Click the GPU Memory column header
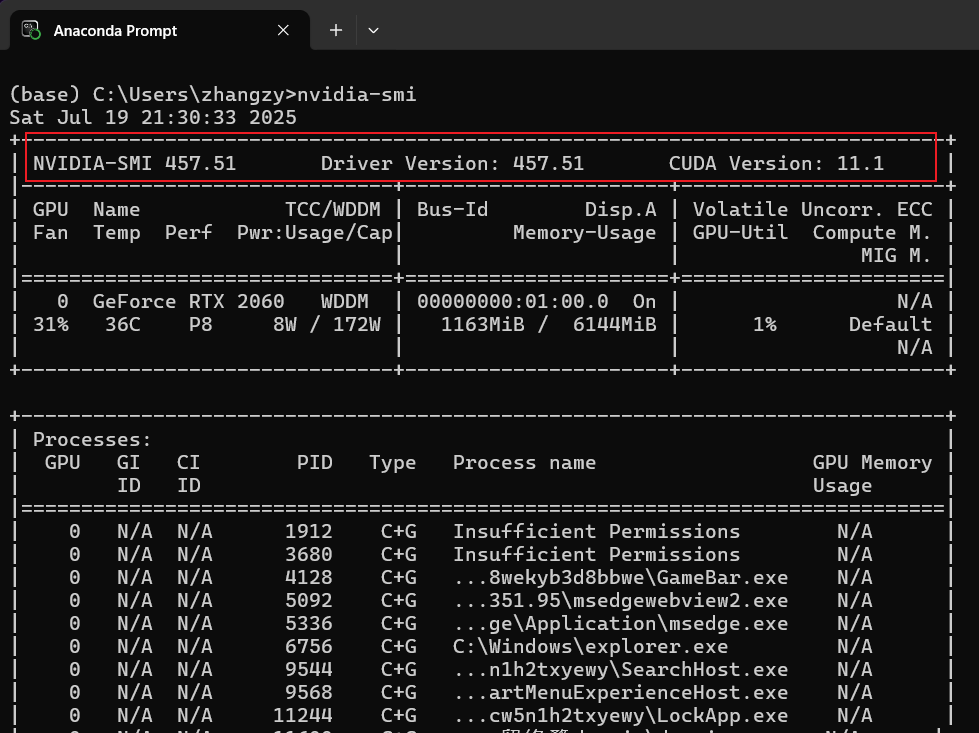Viewport: 979px width, 733px height. (872, 463)
